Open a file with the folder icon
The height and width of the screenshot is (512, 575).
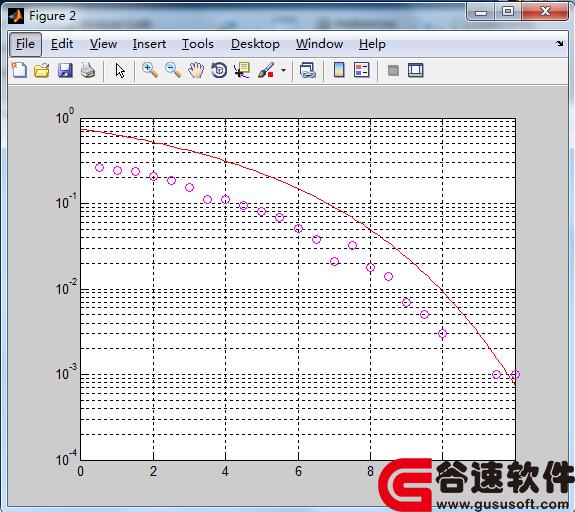tap(42, 70)
